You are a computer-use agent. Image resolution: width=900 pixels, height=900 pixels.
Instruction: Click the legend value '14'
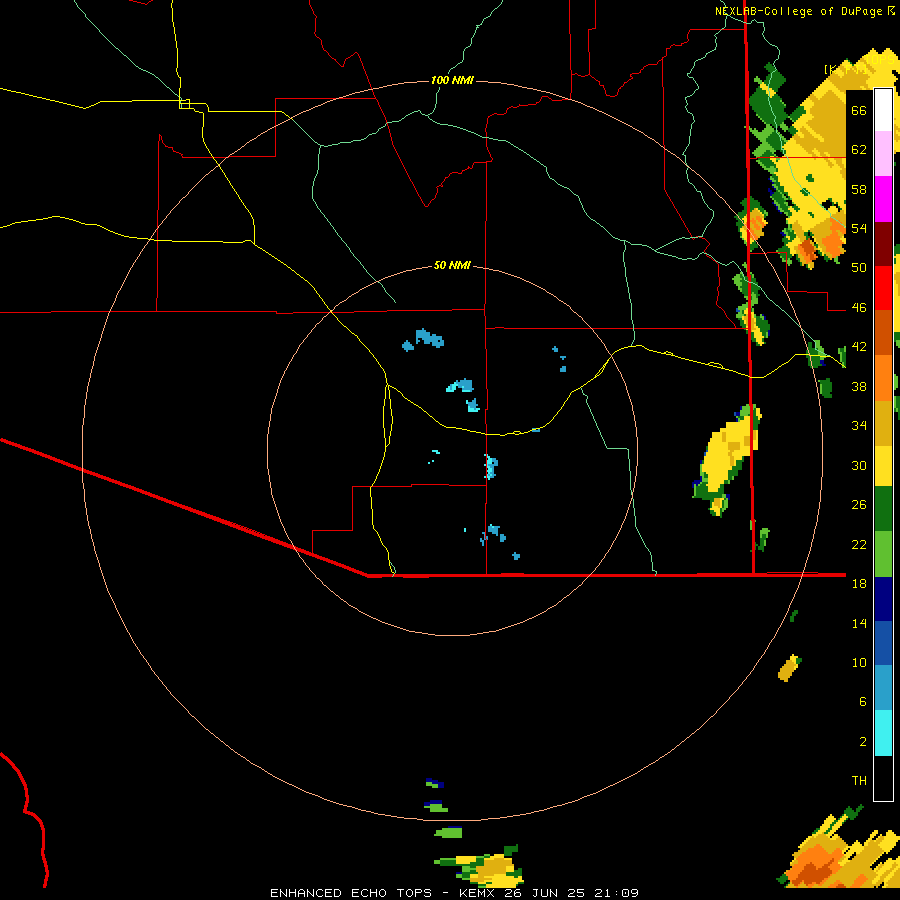coord(859,623)
